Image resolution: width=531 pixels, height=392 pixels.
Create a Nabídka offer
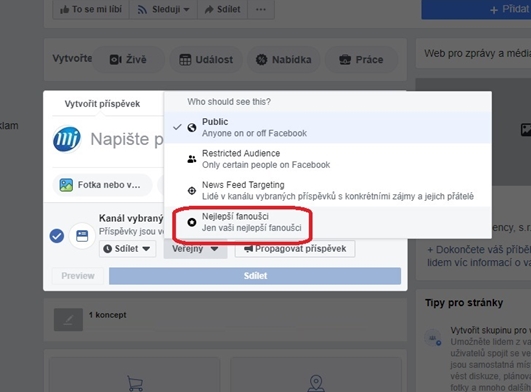pos(284,60)
